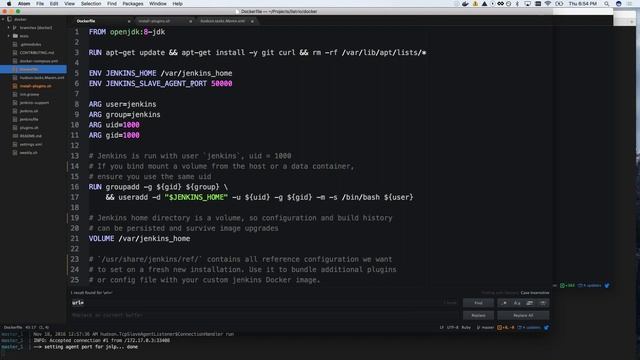Open the Edit menu
Viewport: 640px width, 360px height.
point(54,4)
